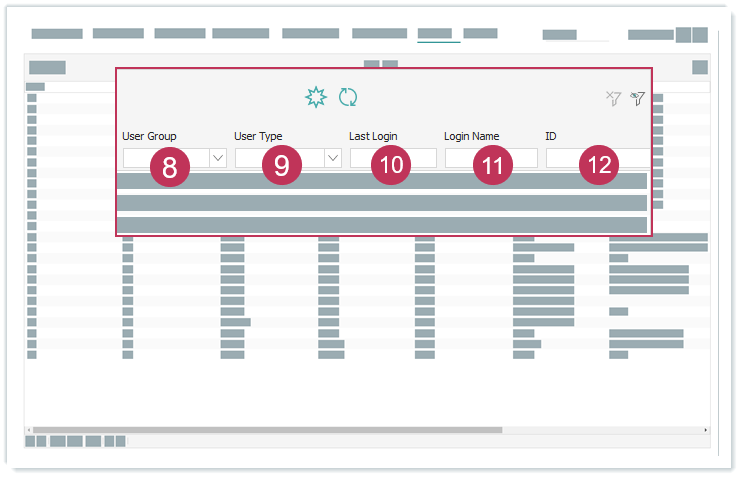Click the horizontal scrollbar thumb at the bottom
This screenshot has height=478, width=741.
point(267,430)
